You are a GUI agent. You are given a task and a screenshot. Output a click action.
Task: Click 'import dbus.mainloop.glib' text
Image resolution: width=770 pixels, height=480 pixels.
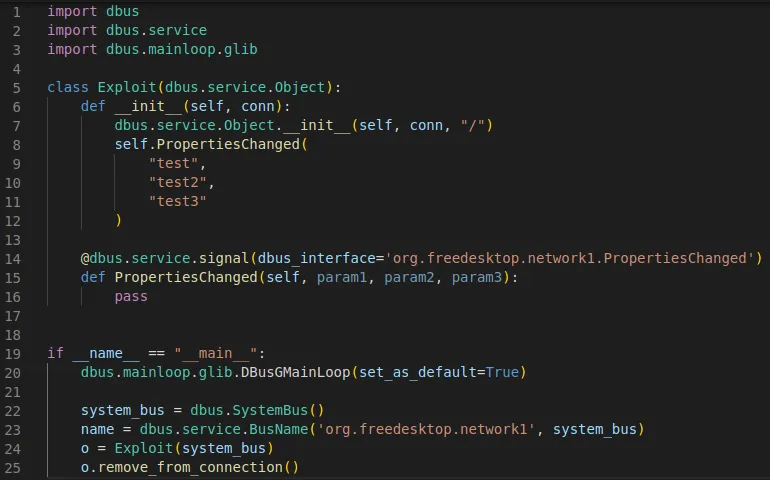[152, 50]
